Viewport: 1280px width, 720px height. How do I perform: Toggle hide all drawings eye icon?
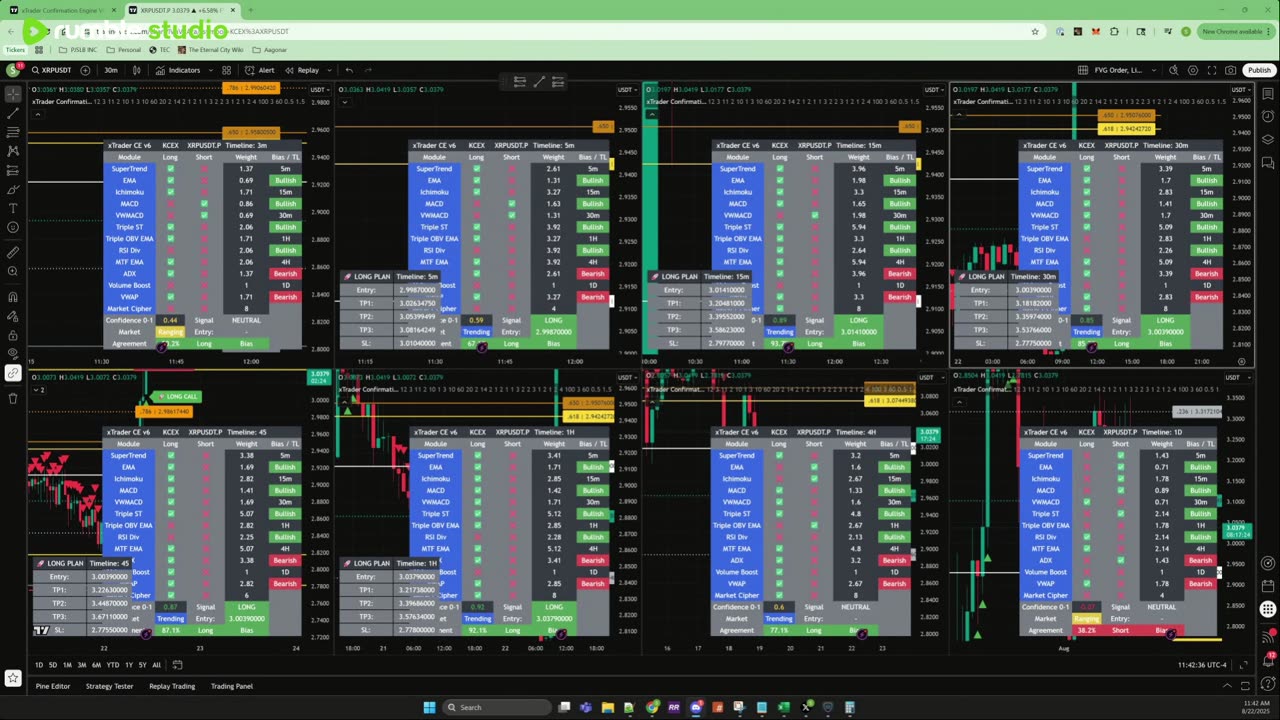[13, 353]
